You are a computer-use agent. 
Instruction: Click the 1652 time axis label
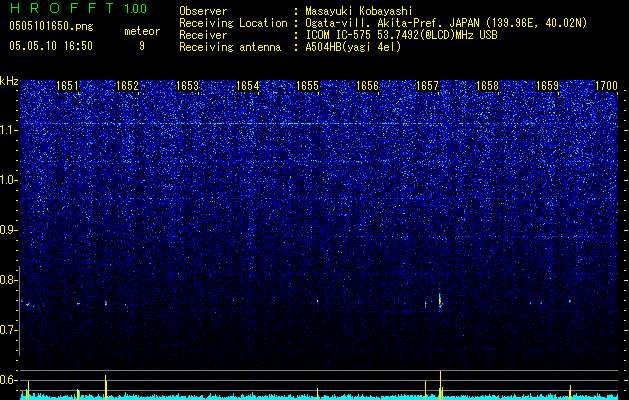127,86
